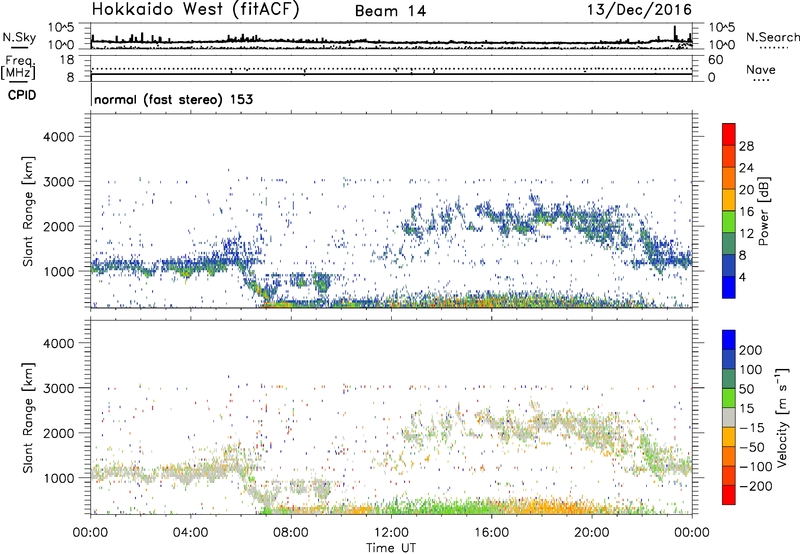Click the "Nave" legend label
Screen dimensions: 800x554
coord(761,70)
